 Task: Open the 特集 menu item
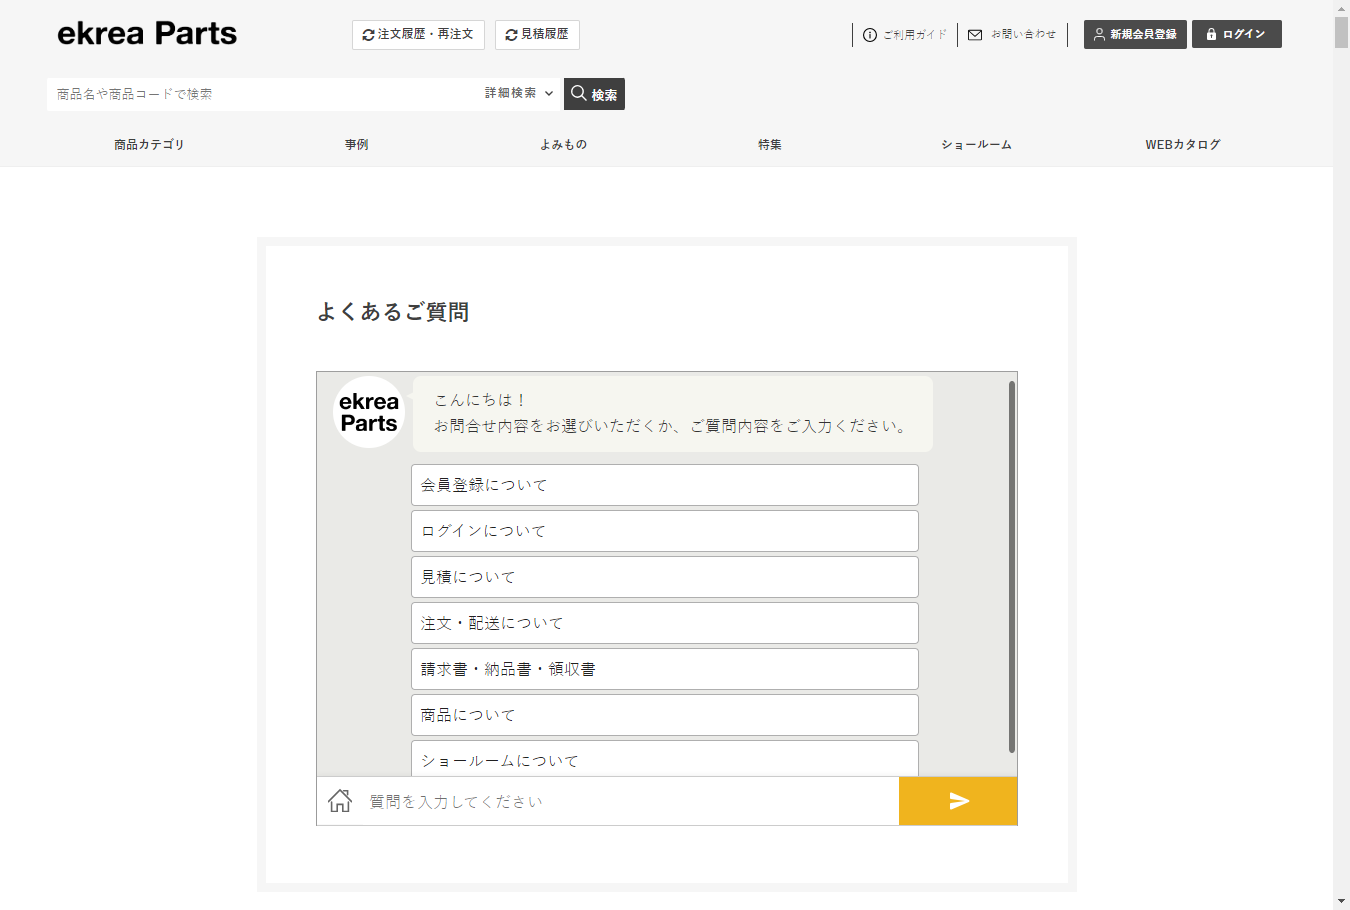[x=770, y=145]
